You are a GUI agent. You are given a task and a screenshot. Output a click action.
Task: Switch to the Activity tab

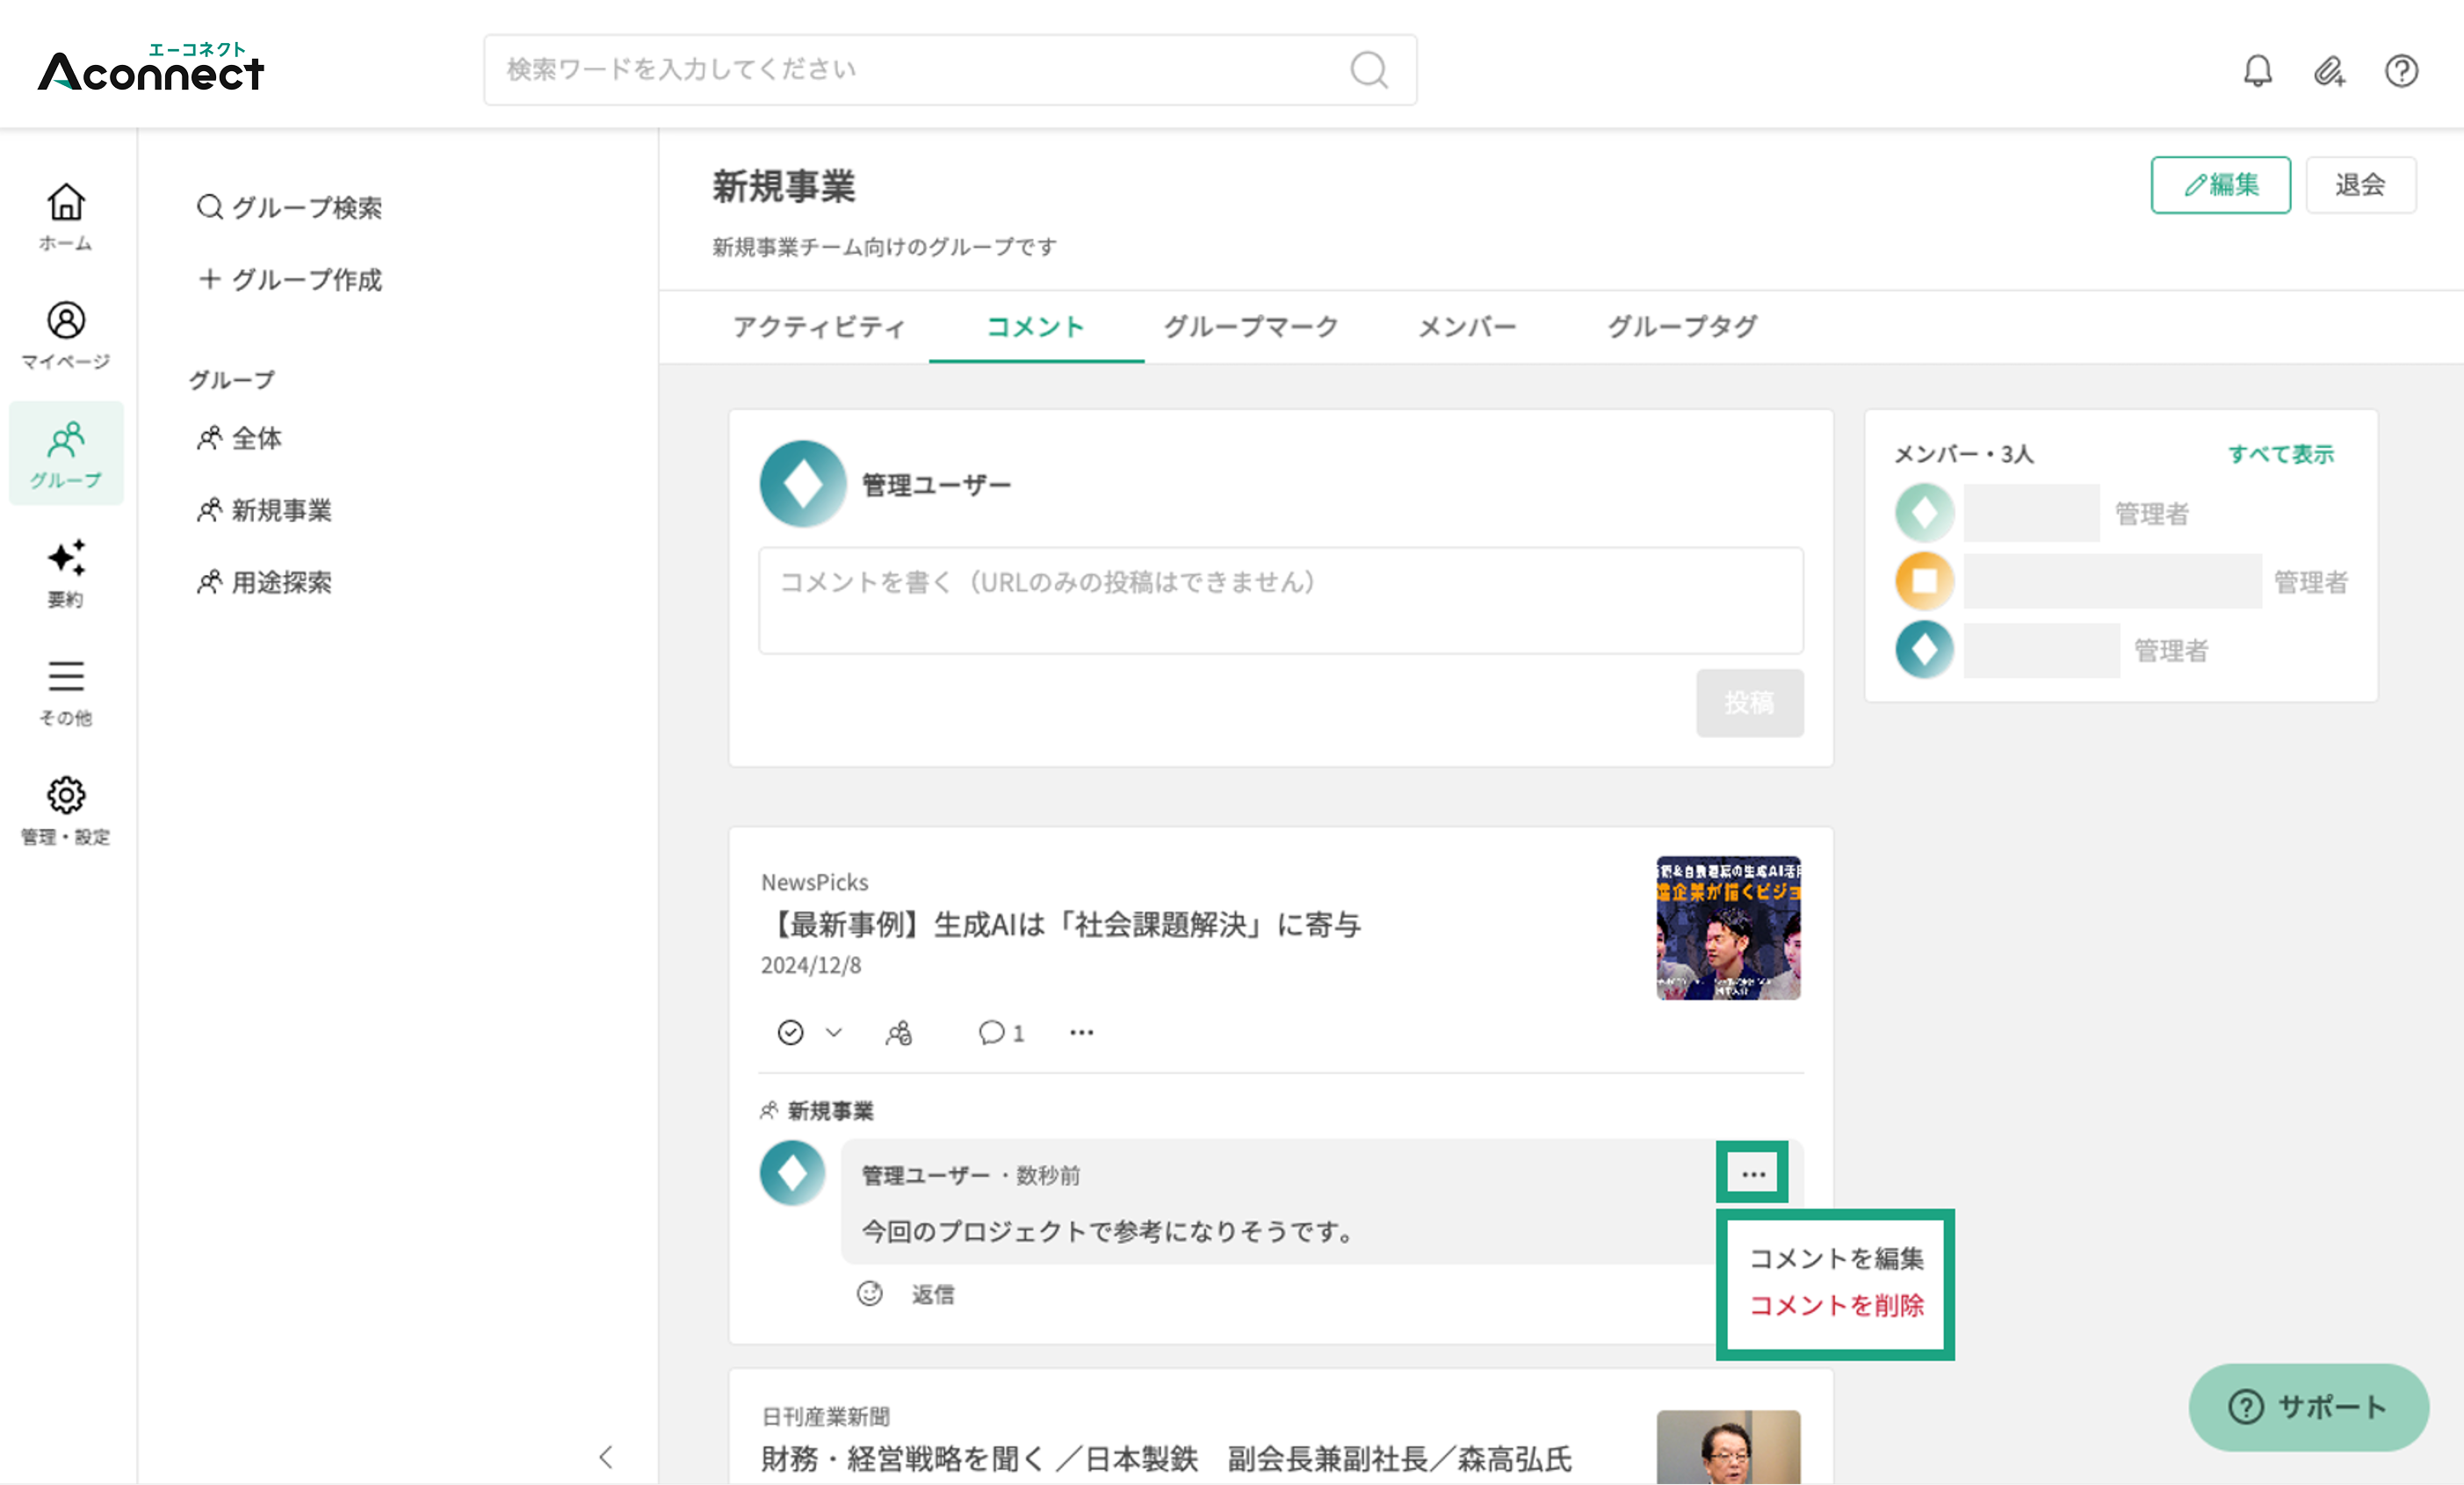click(x=819, y=327)
